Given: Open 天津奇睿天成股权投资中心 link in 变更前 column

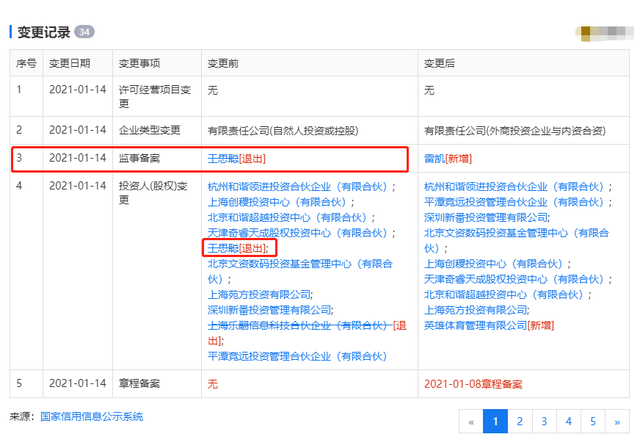Looking at the screenshot, I should click(297, 233).
